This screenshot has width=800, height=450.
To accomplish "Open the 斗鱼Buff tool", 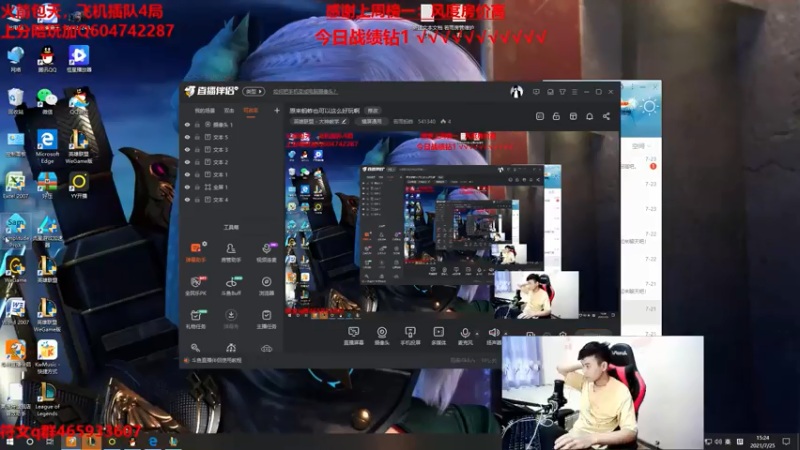I will point(231,286).
